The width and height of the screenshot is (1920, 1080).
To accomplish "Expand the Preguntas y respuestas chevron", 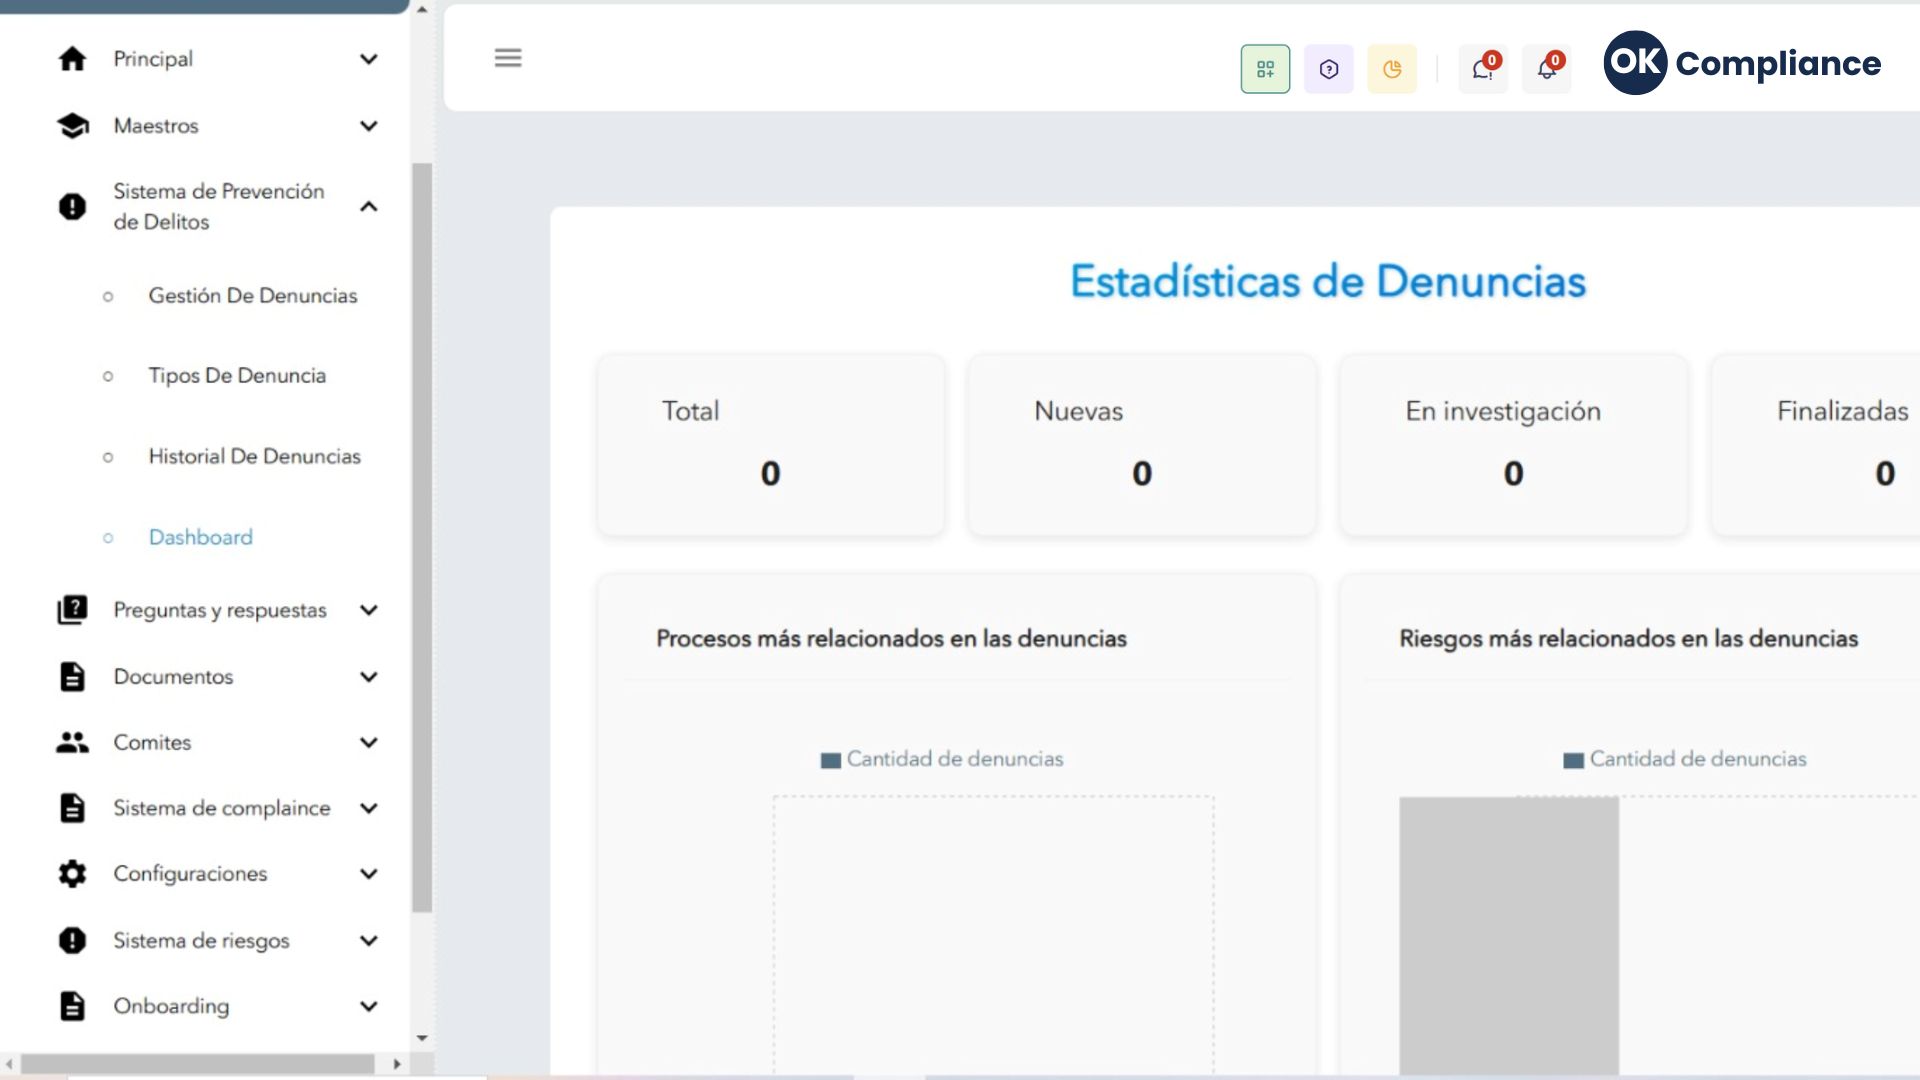I will pyautogui.click(x=369, y=610).
